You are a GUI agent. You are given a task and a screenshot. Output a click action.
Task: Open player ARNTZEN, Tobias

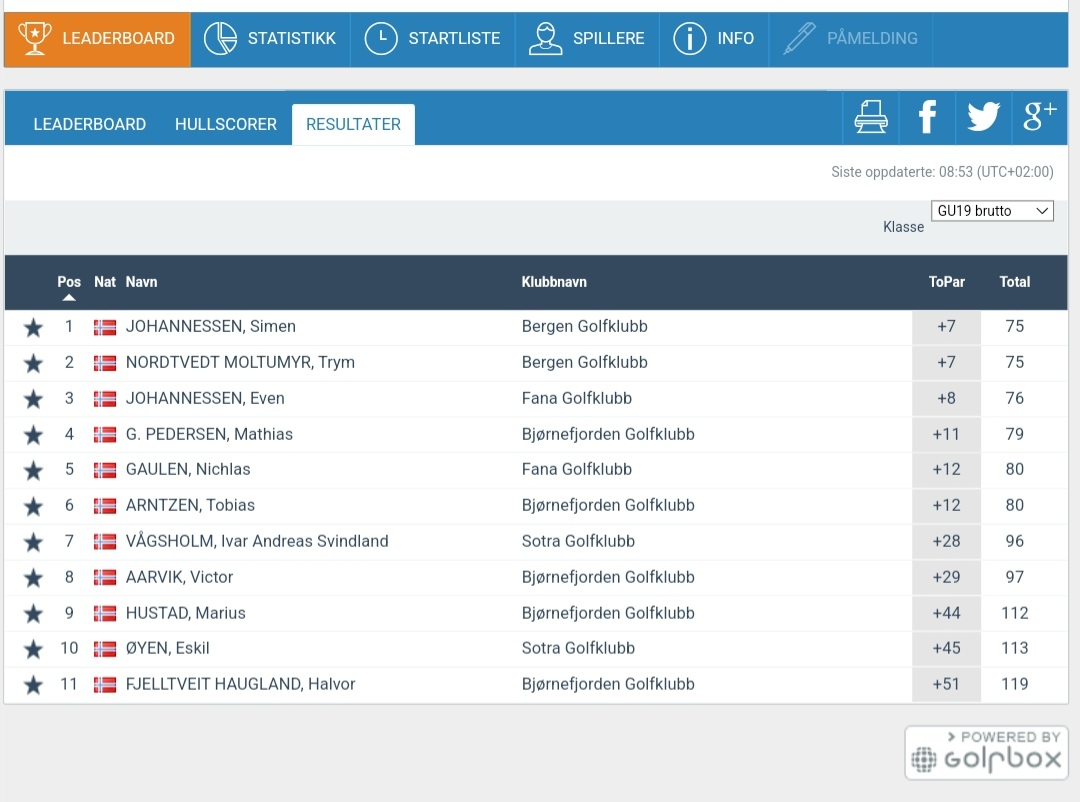coord(190,505)
